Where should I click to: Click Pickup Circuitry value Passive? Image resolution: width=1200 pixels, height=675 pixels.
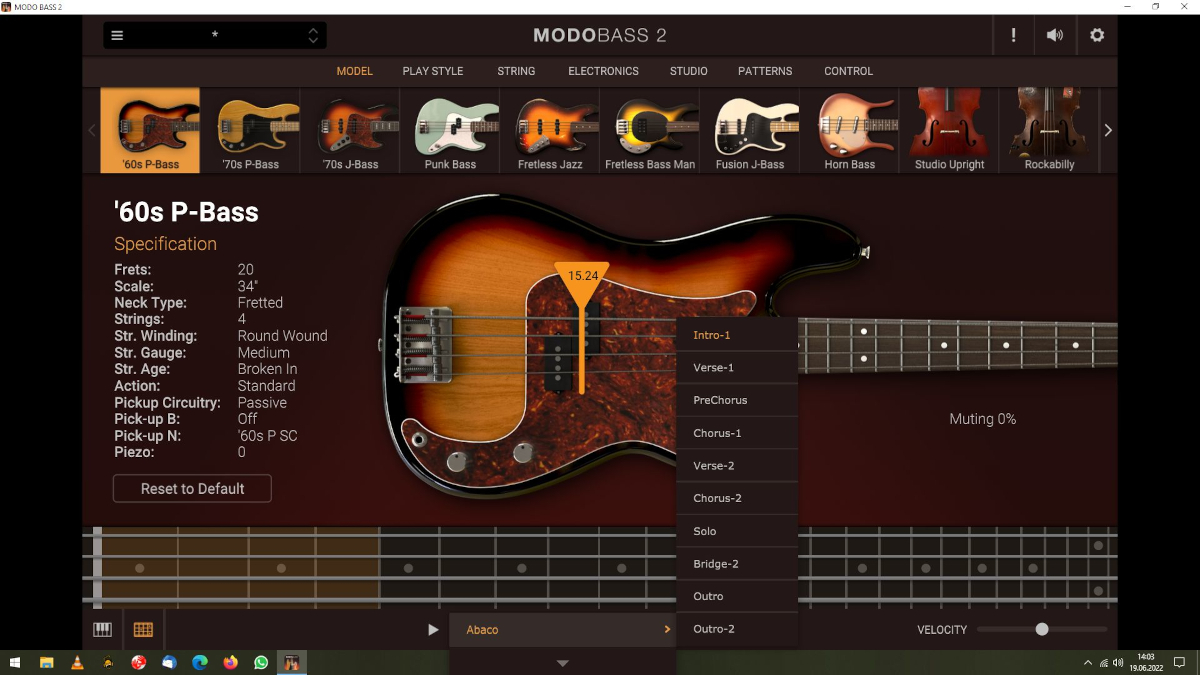click(262, 402)
